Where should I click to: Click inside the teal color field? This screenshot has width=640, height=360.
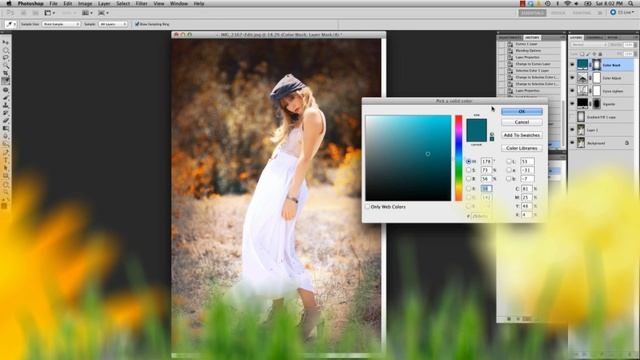(408, 158)
